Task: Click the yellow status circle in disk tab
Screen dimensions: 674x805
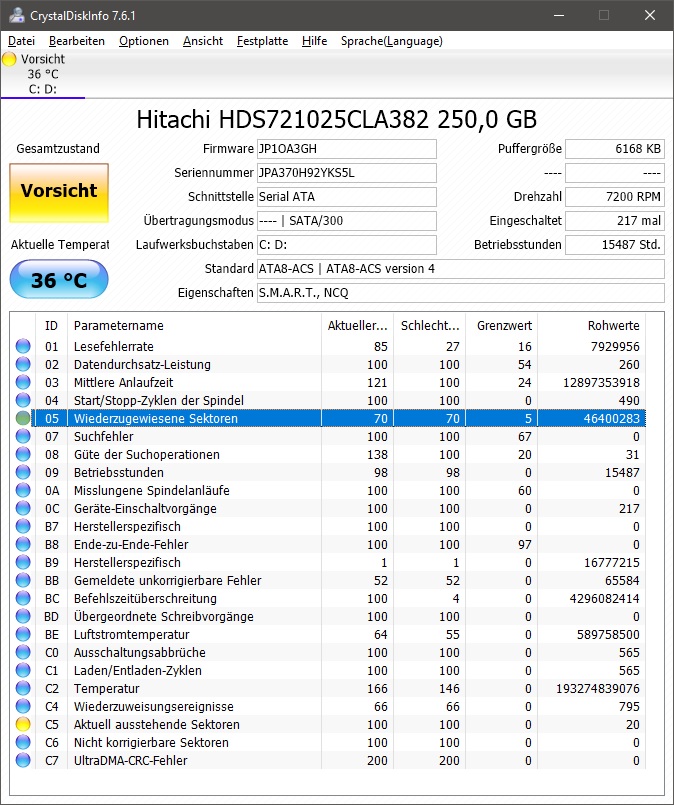Action: point(9,59)
